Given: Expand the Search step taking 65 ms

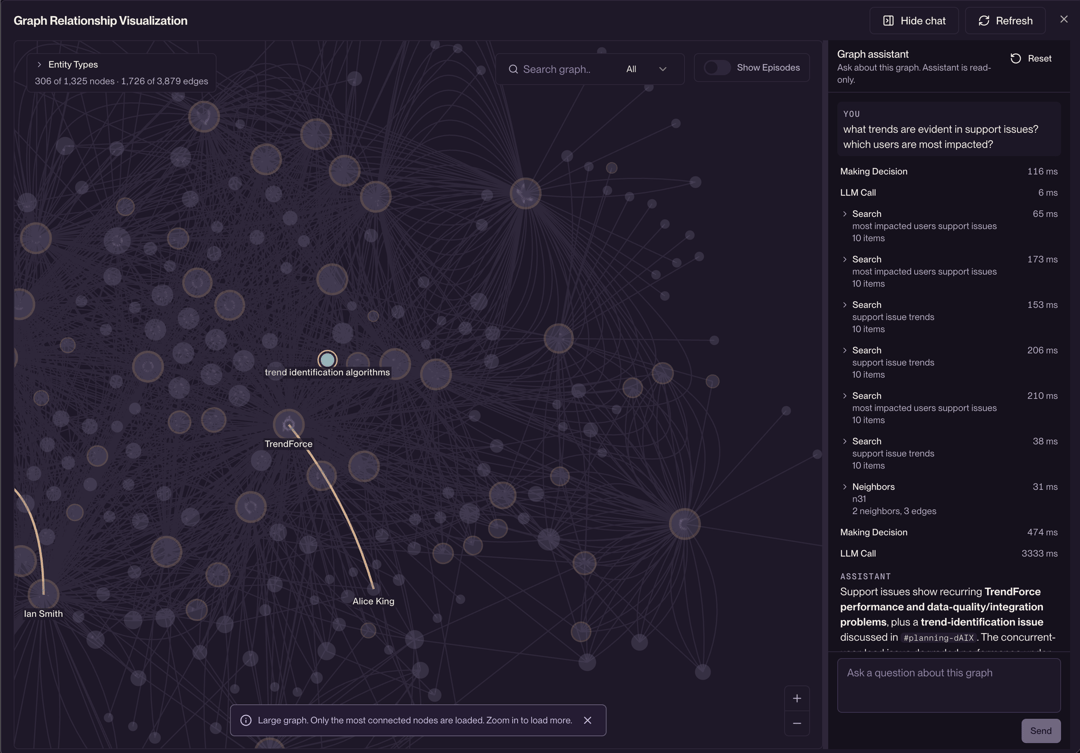Looking at the screenshot, I should pyautogui.click(x=845, y=214).
